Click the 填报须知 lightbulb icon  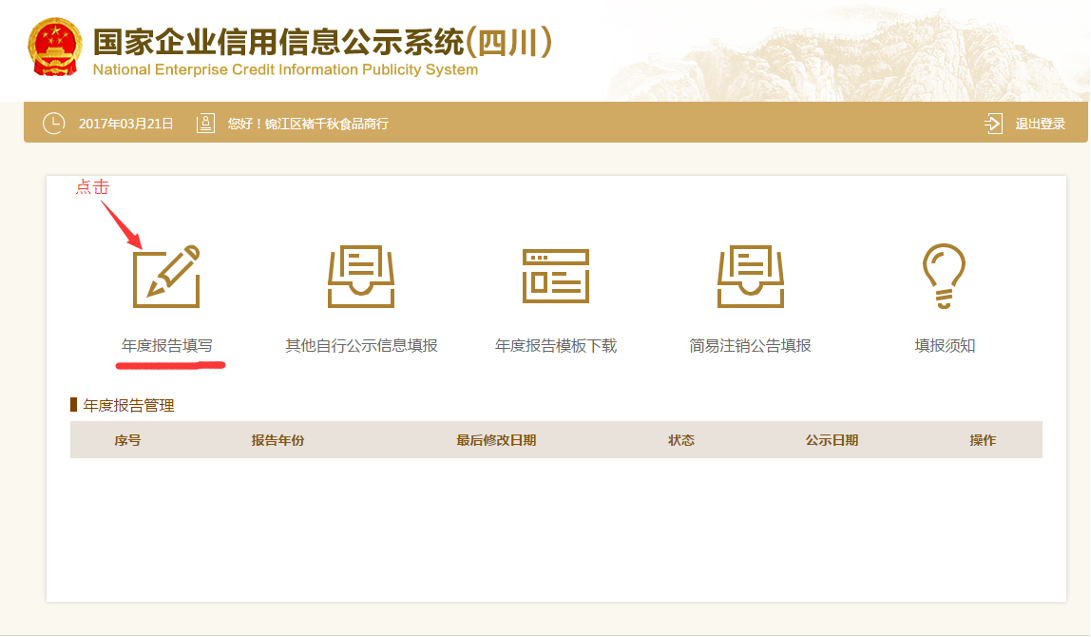pyautogui.click(x=945, y=277)
